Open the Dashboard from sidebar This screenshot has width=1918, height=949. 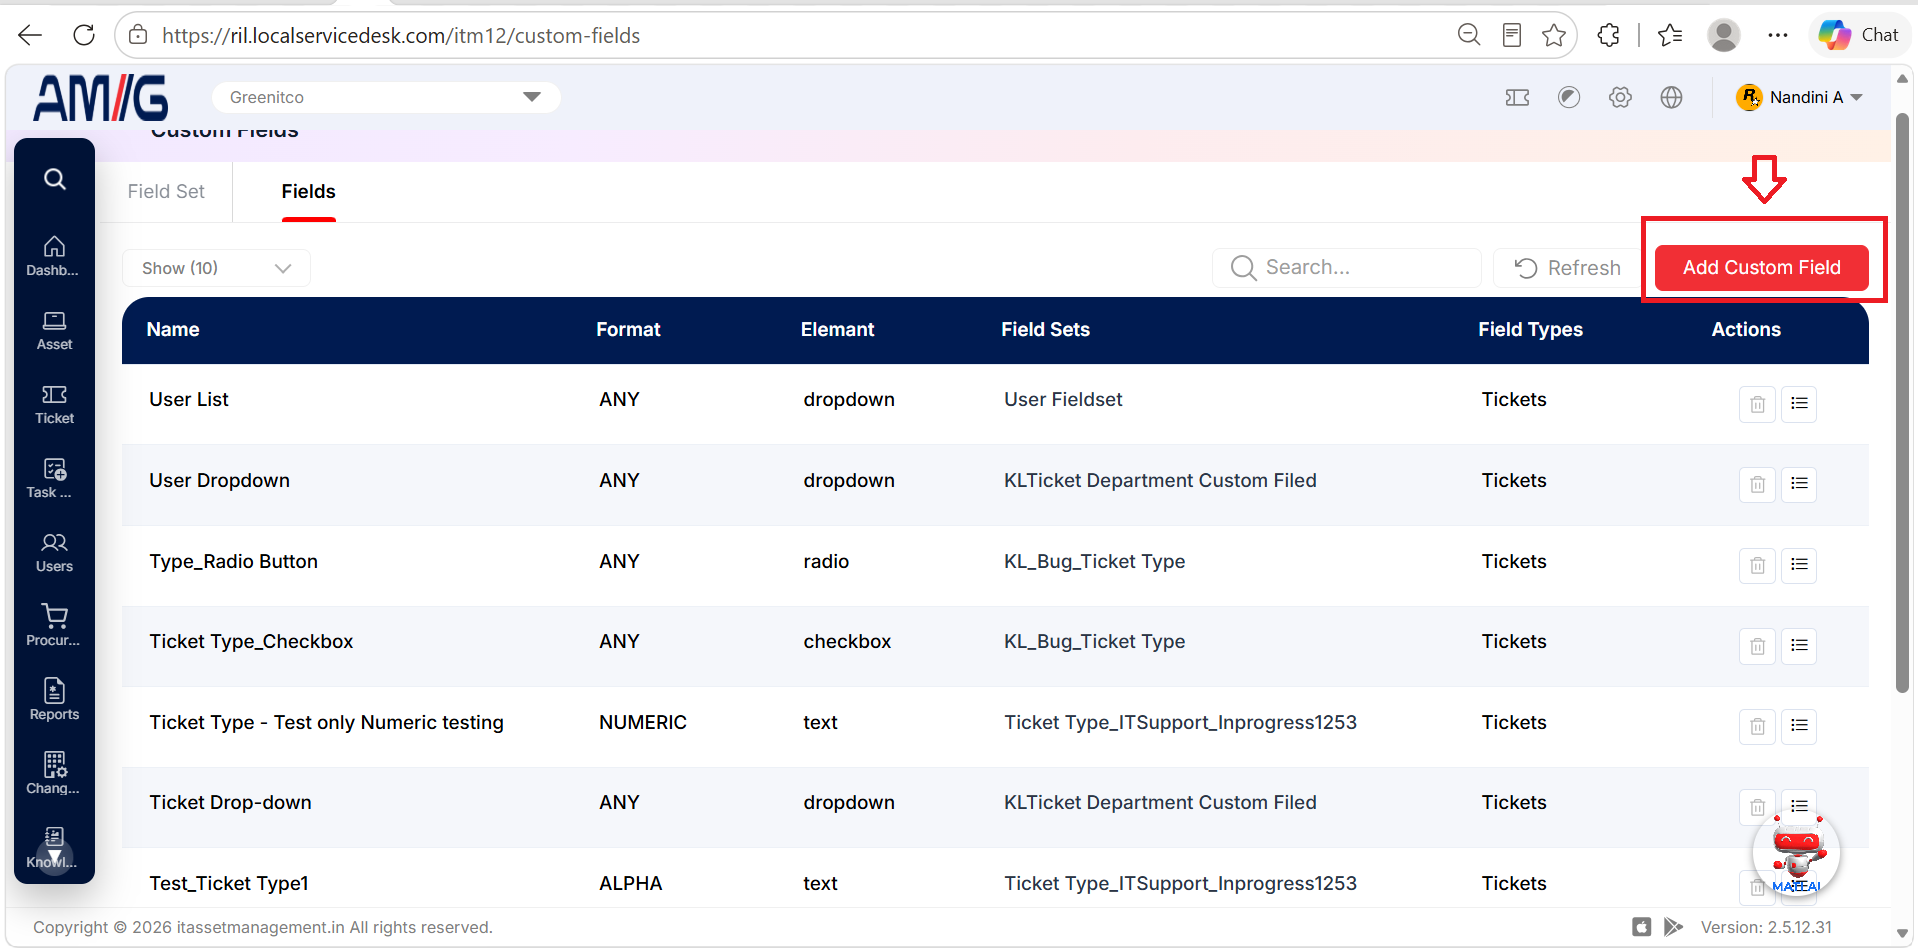pos(54,257)
